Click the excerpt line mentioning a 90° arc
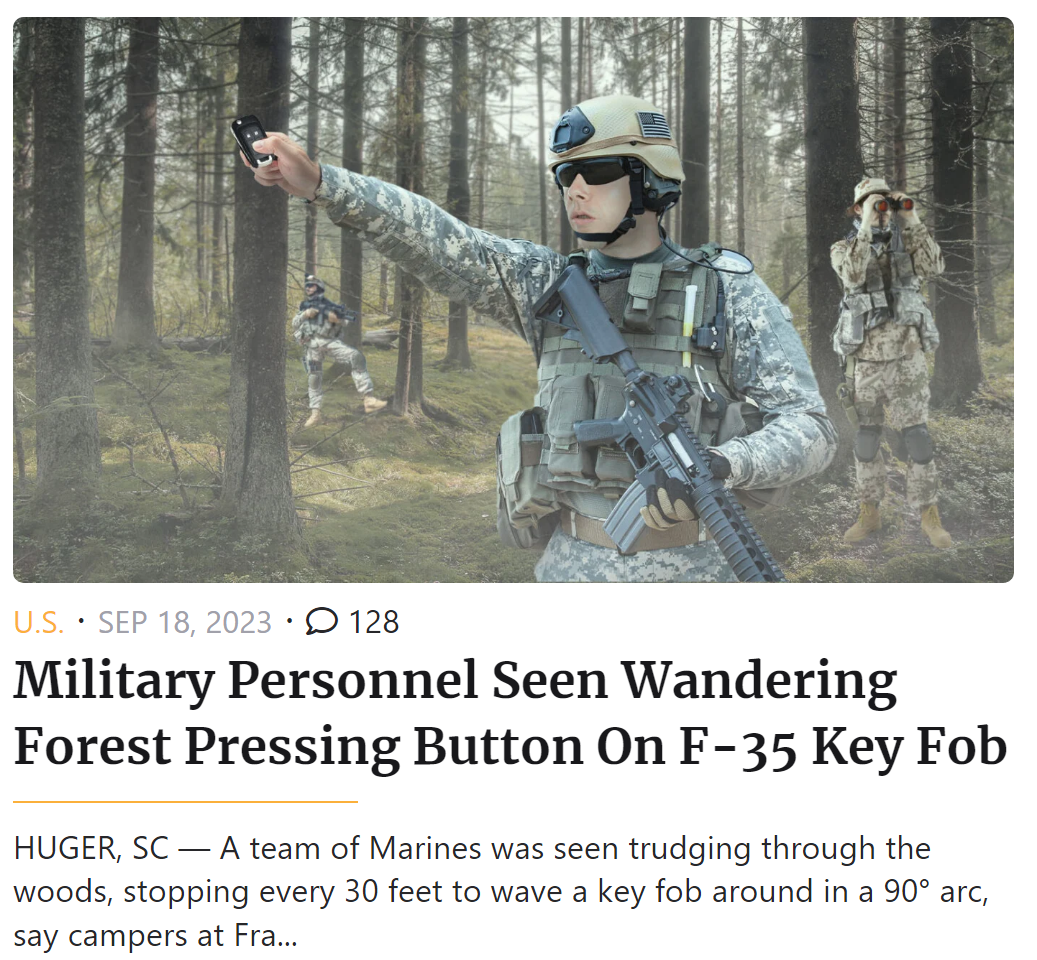This screenshot has width=1037, height=960. (501, 892)
